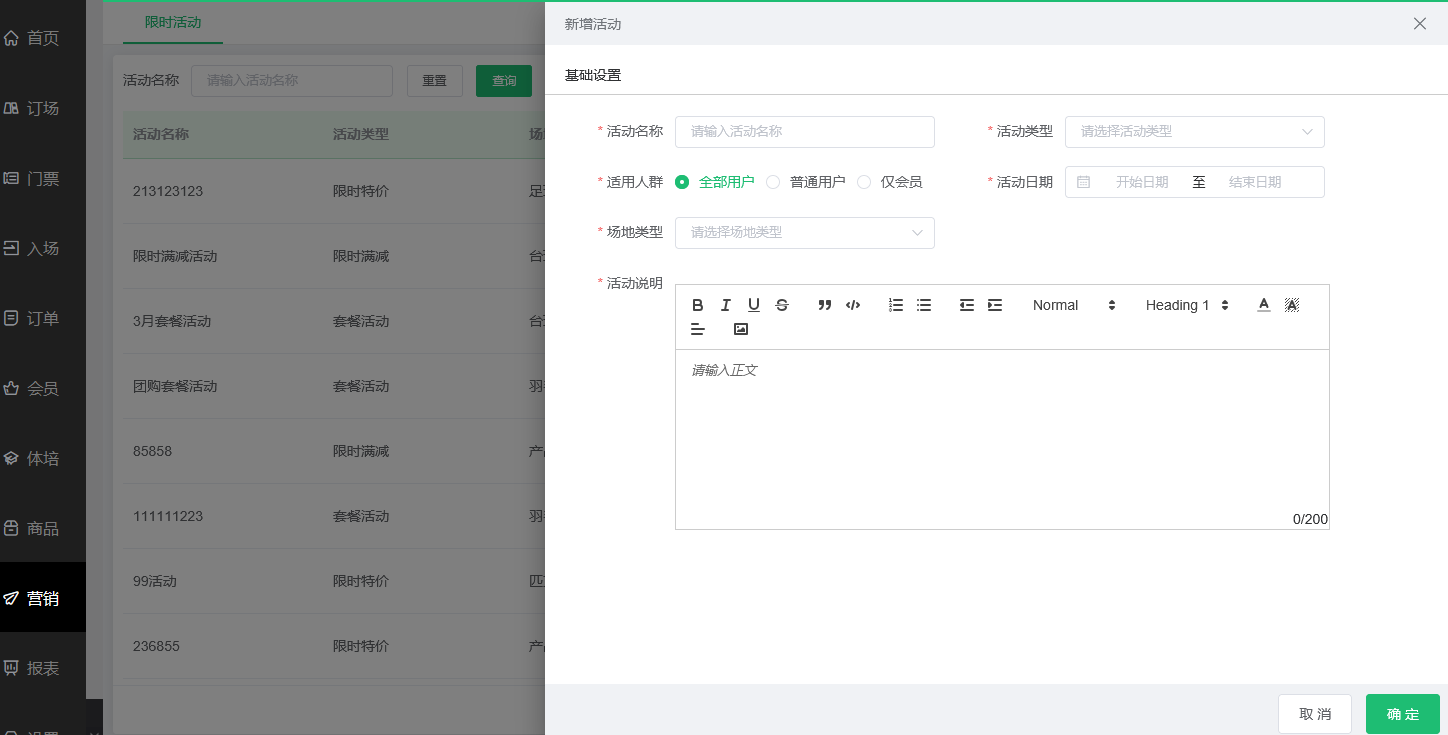Create an ordered list in the editor
This screenshot has height=735, width=1448.
(895, 305)
